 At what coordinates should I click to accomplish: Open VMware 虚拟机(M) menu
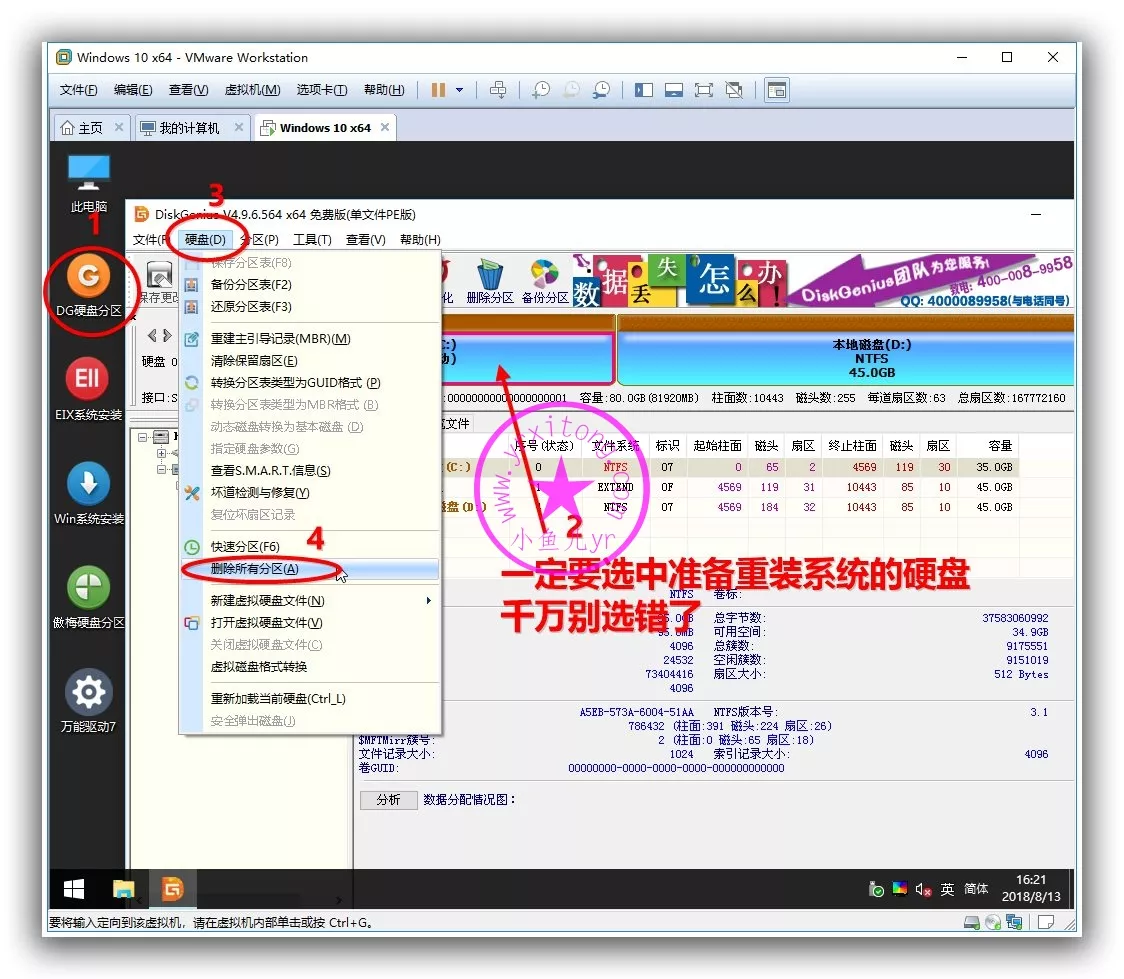252,90
